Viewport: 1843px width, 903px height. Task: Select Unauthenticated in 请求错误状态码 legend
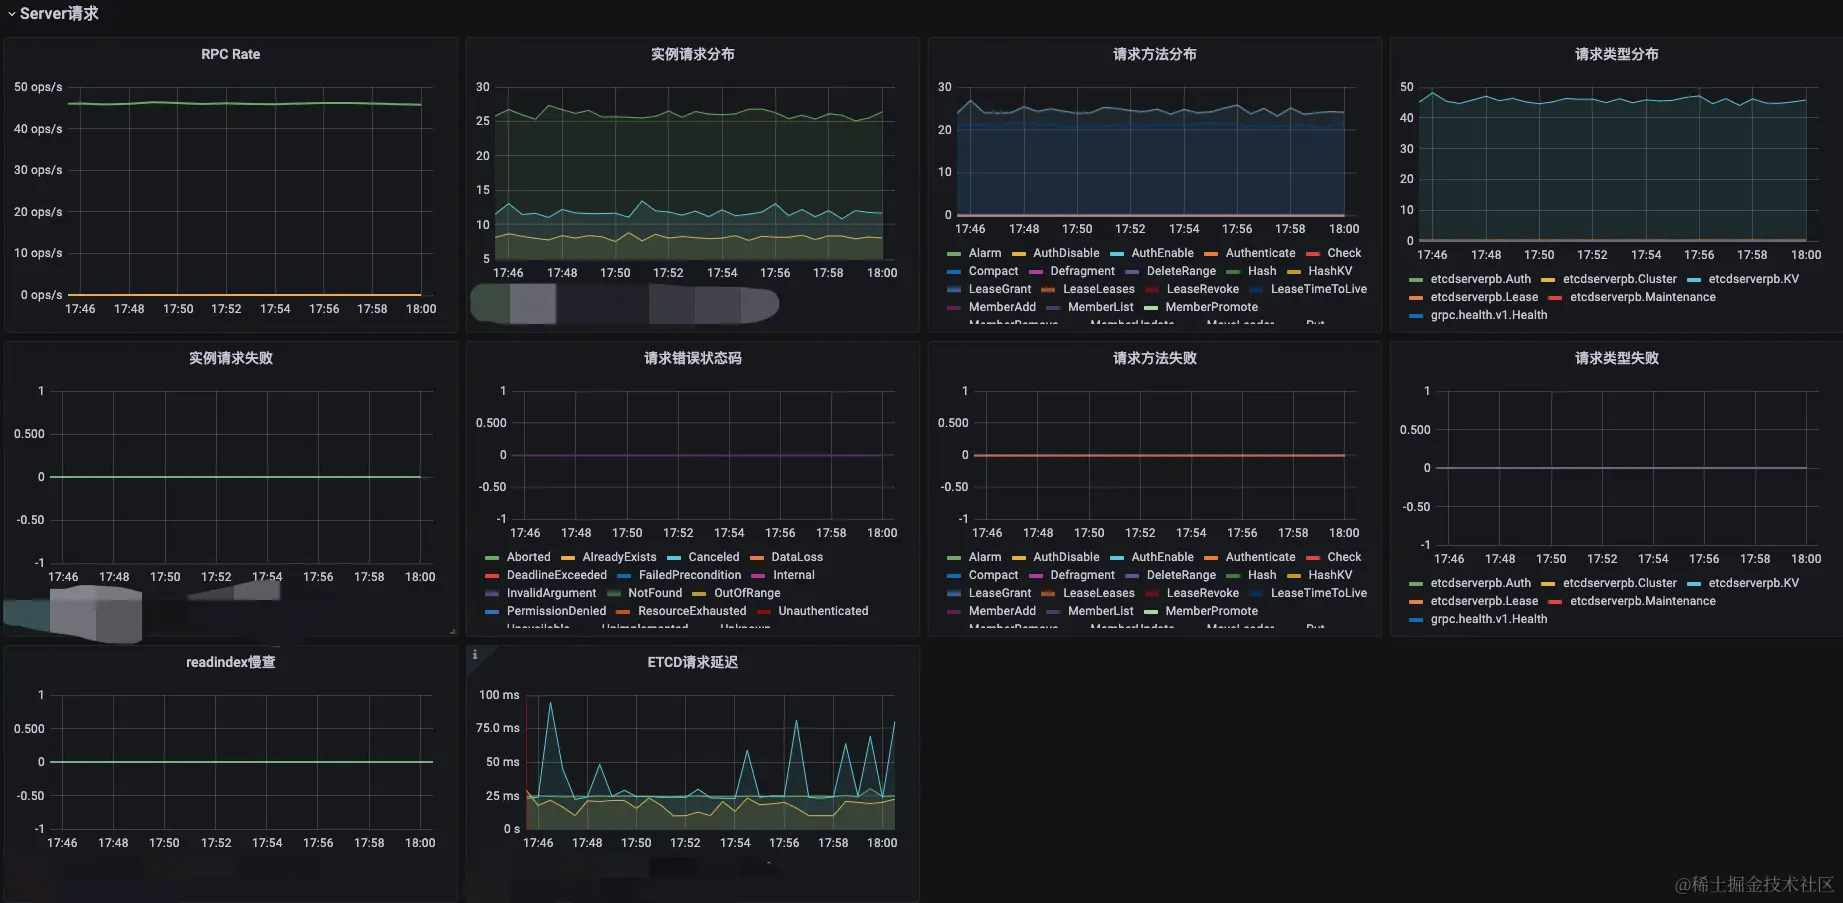coord(823,611)
